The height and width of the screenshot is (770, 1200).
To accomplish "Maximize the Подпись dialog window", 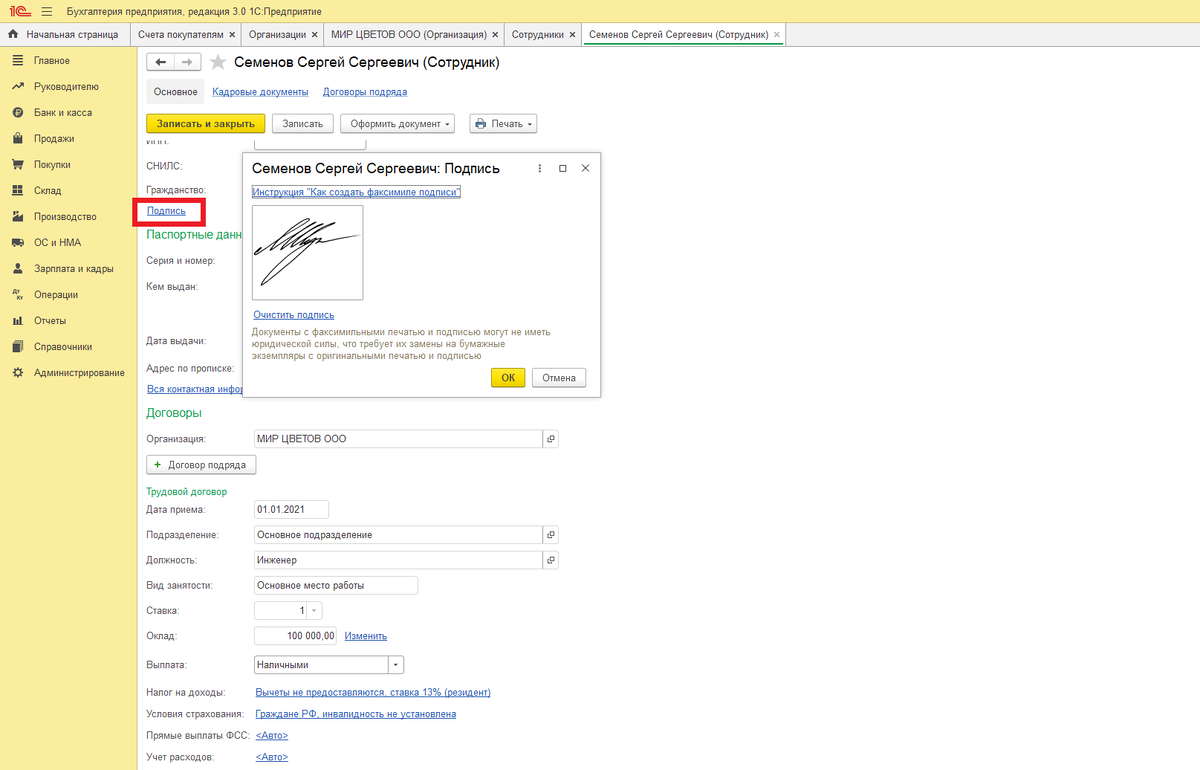I will click(563, 169).
